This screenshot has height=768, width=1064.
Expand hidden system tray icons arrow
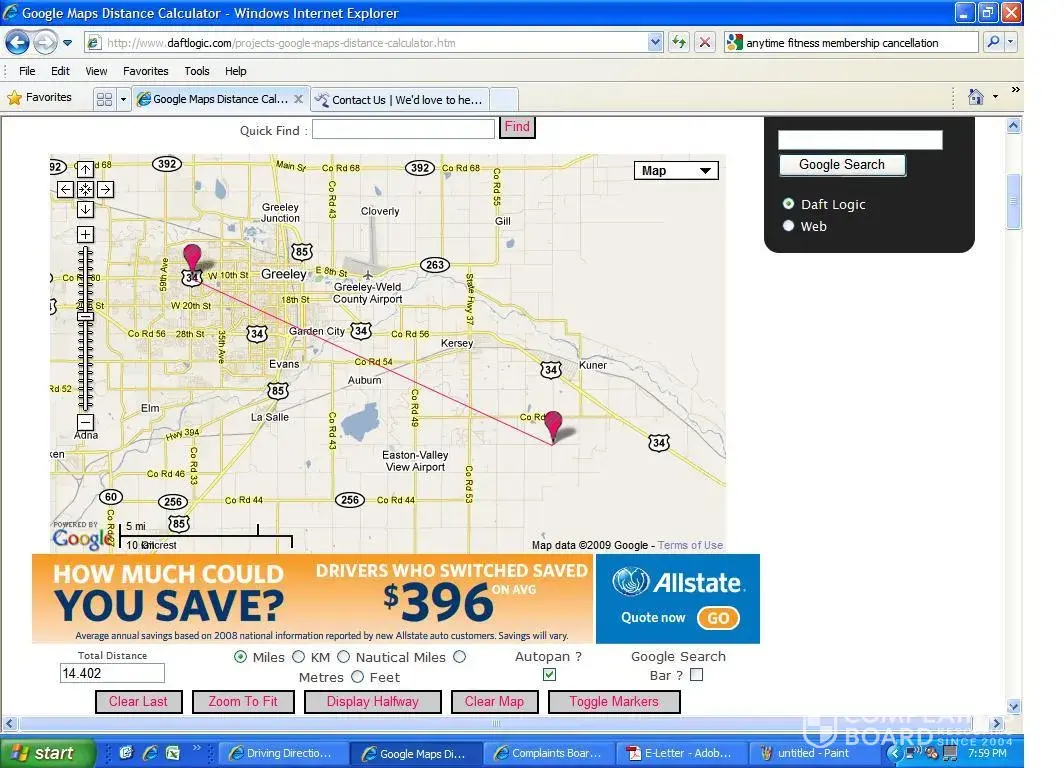(895, 752)
